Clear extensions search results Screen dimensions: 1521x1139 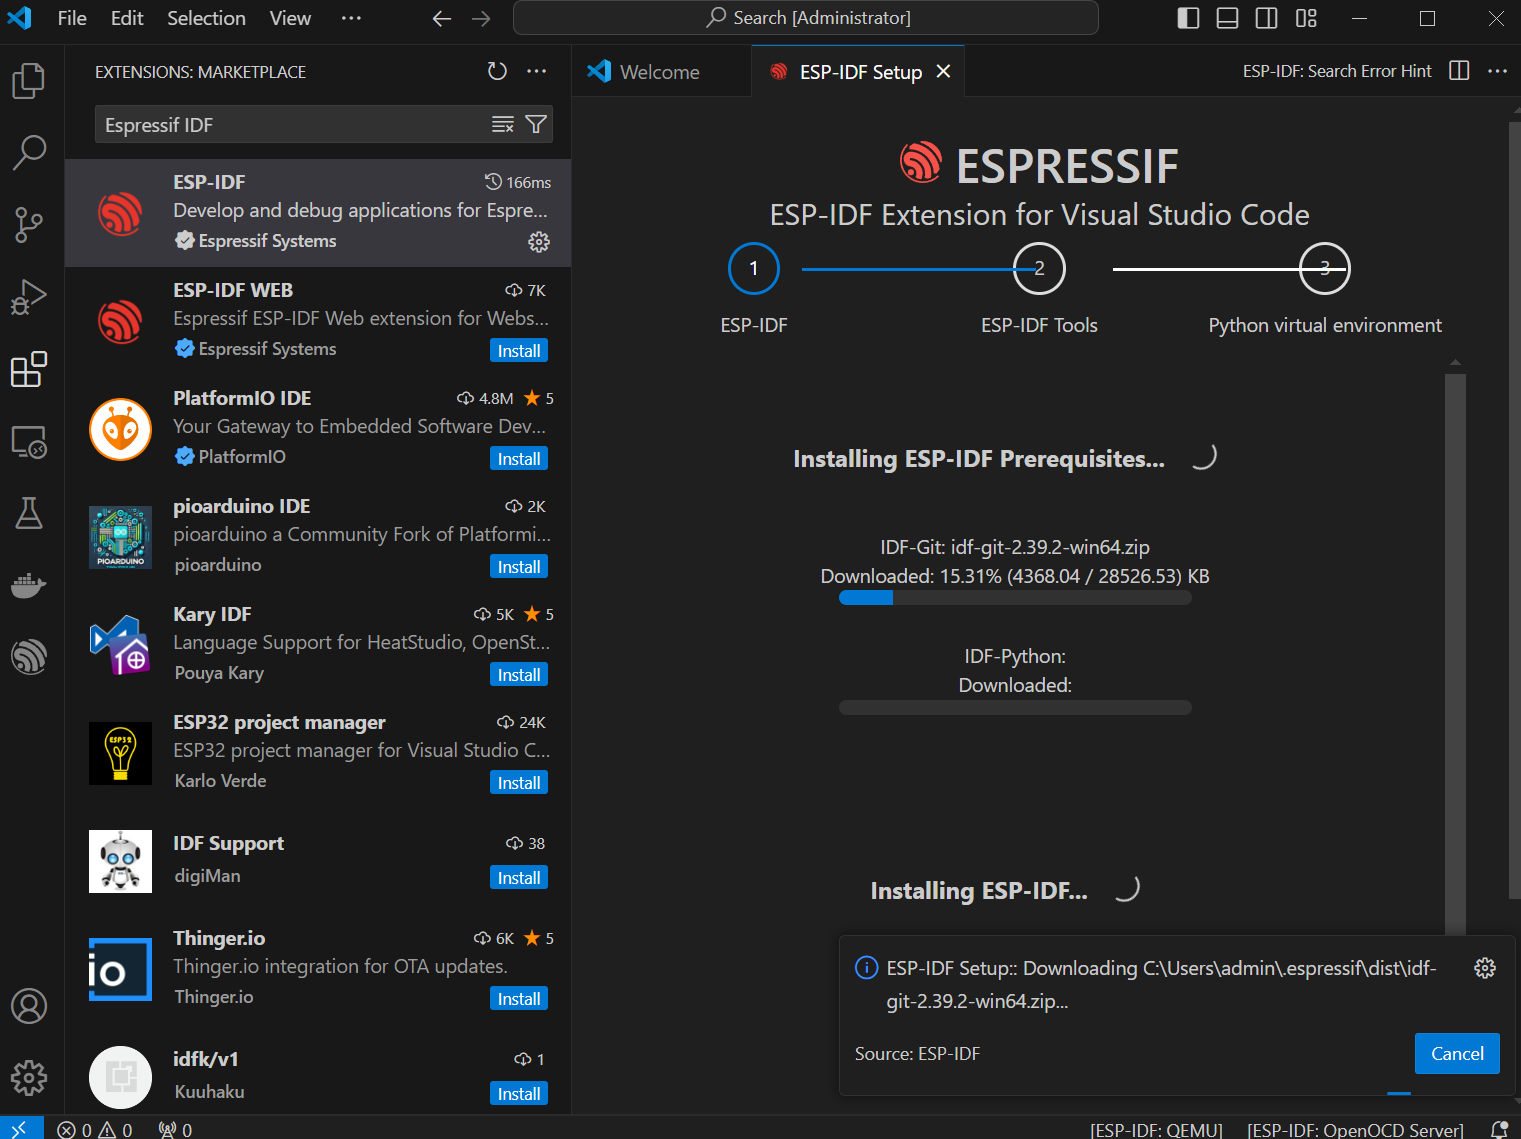503,124
